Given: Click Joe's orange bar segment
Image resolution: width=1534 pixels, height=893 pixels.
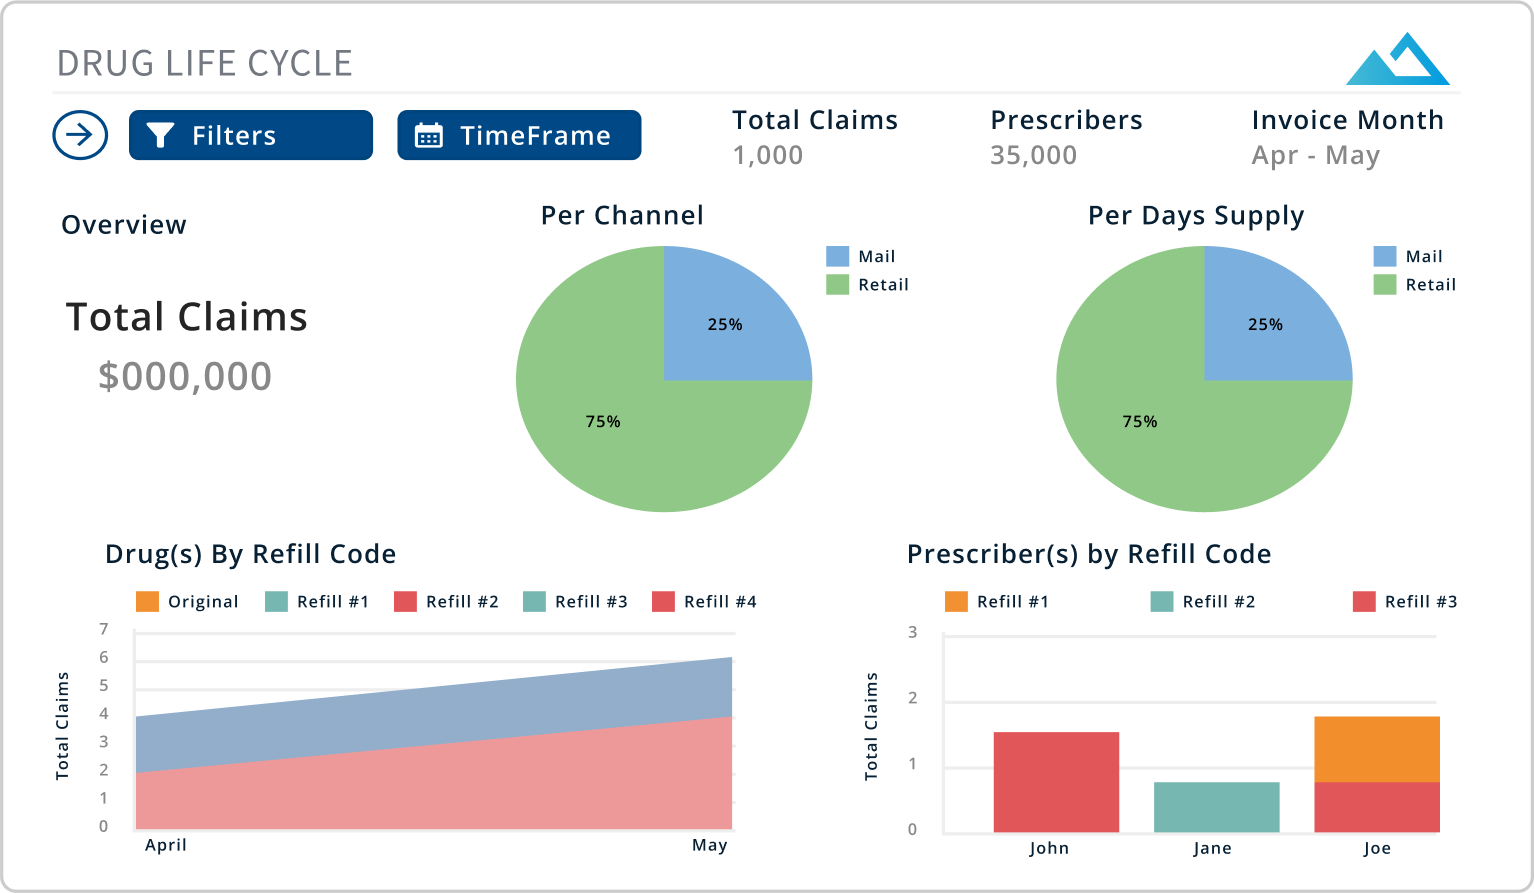Looking at the screenshot, I should click(x=1377, y=749).
